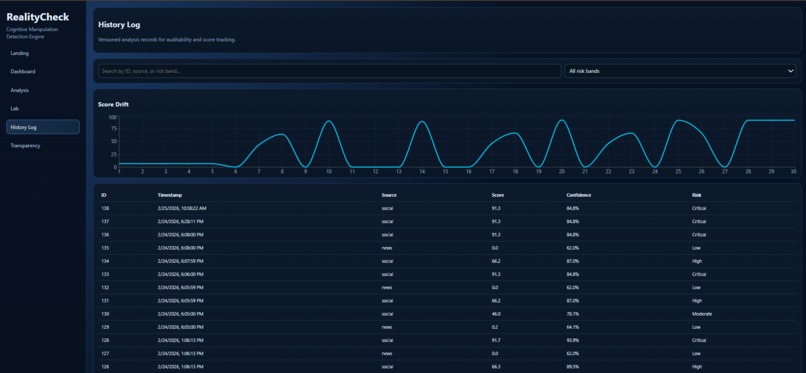Click confidence 89.5% in row 126
The width and height of the screenshot is (806, 373).
coord(573,366)
